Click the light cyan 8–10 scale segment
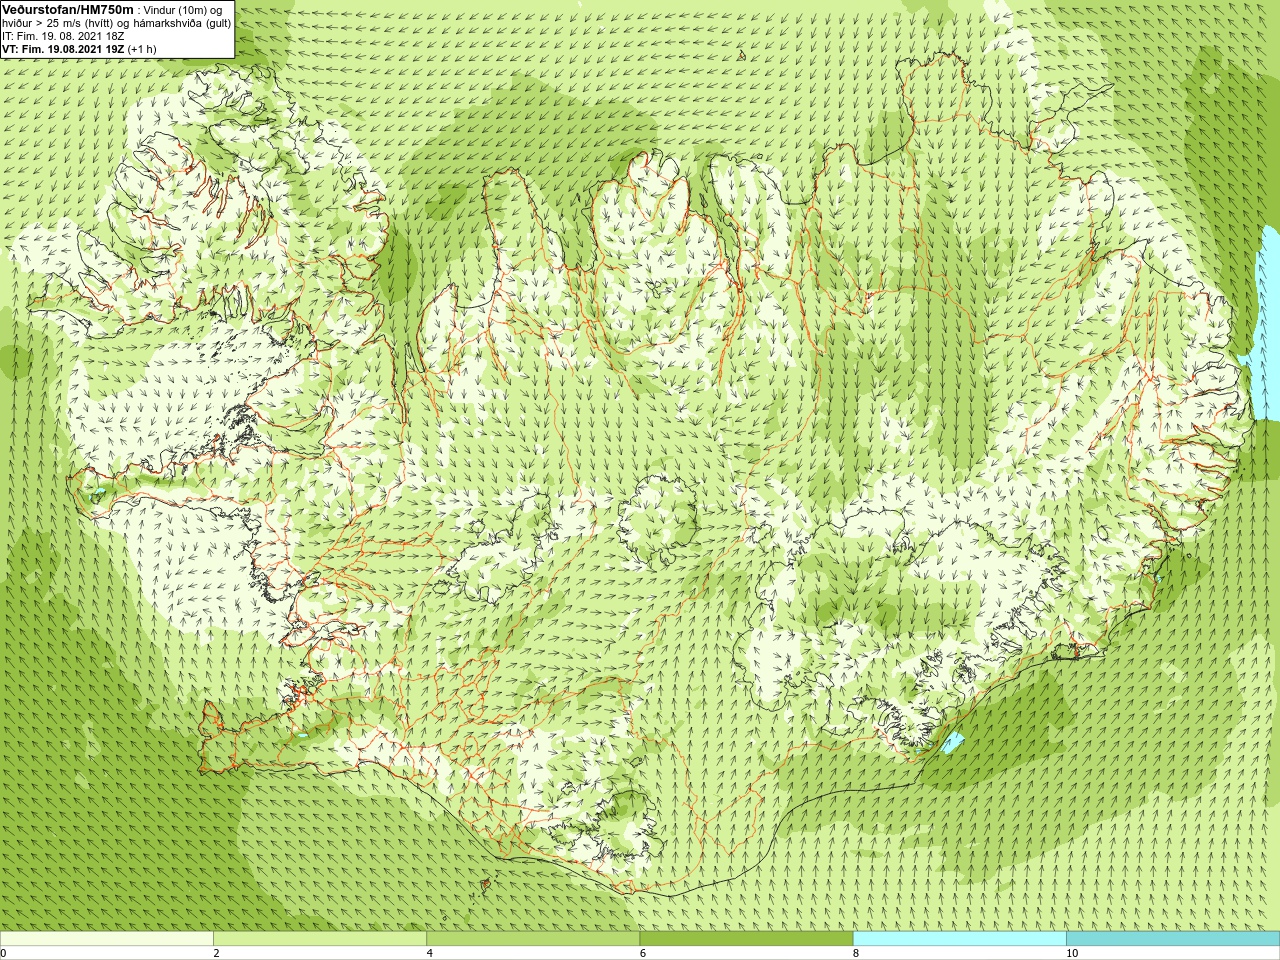 959,939
